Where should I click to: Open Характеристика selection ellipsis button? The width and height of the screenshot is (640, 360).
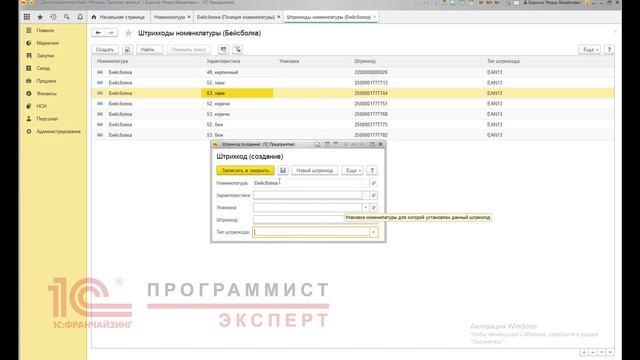tap(366, 196)
